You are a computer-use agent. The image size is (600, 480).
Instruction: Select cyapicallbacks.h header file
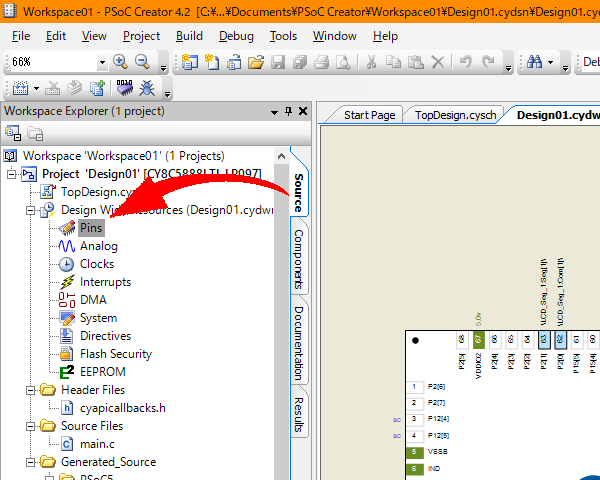[x=122, y=408]
